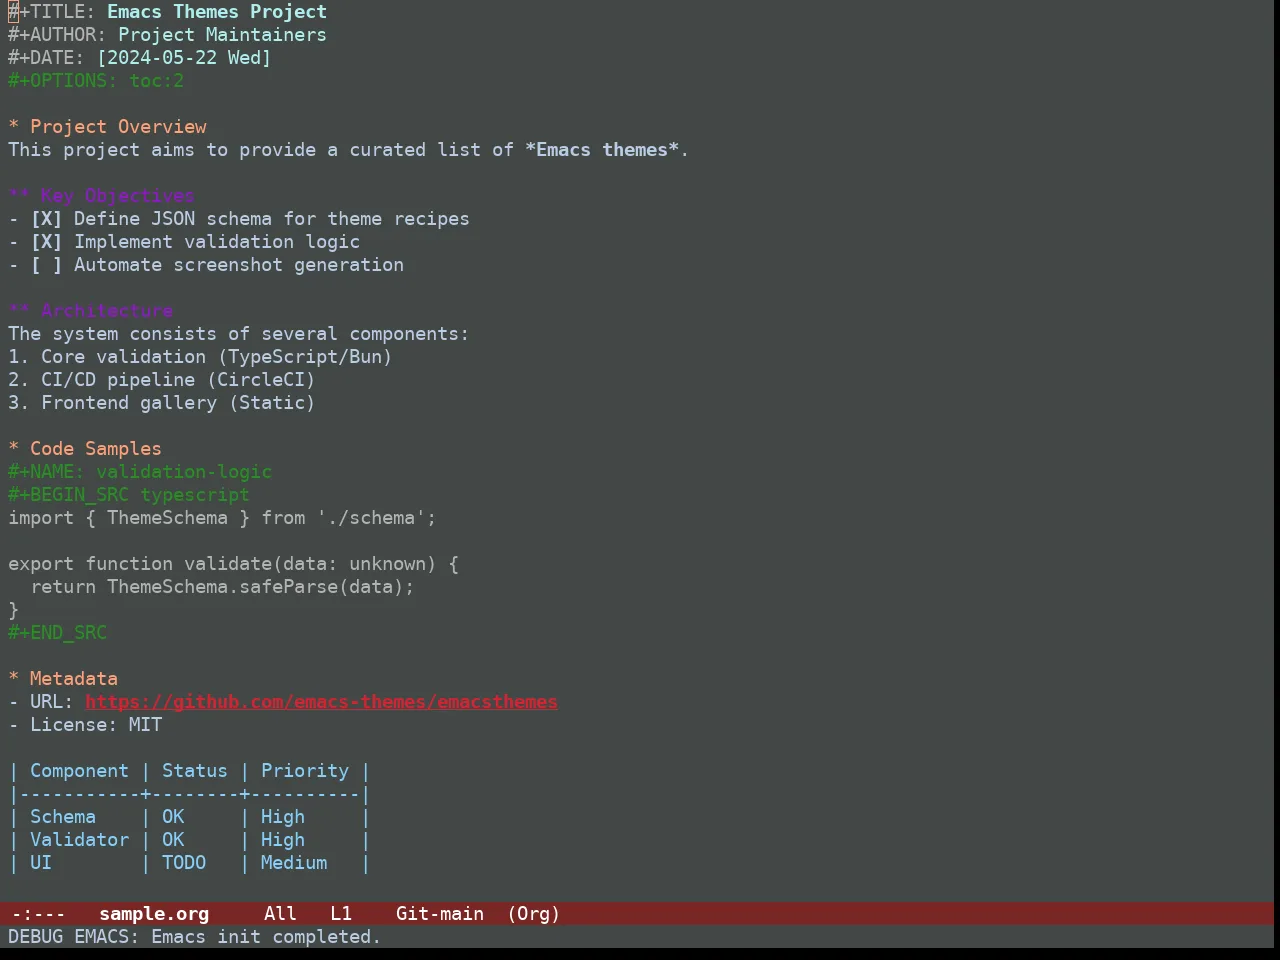Check the empty box before Automate screenshot generation

pyautogui.click(x=46, y=265)
